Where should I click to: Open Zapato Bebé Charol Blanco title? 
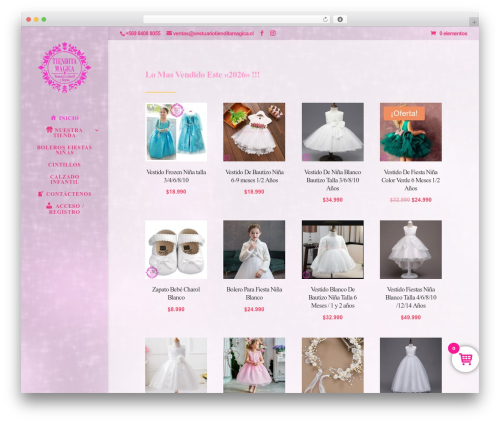point(176,293)
